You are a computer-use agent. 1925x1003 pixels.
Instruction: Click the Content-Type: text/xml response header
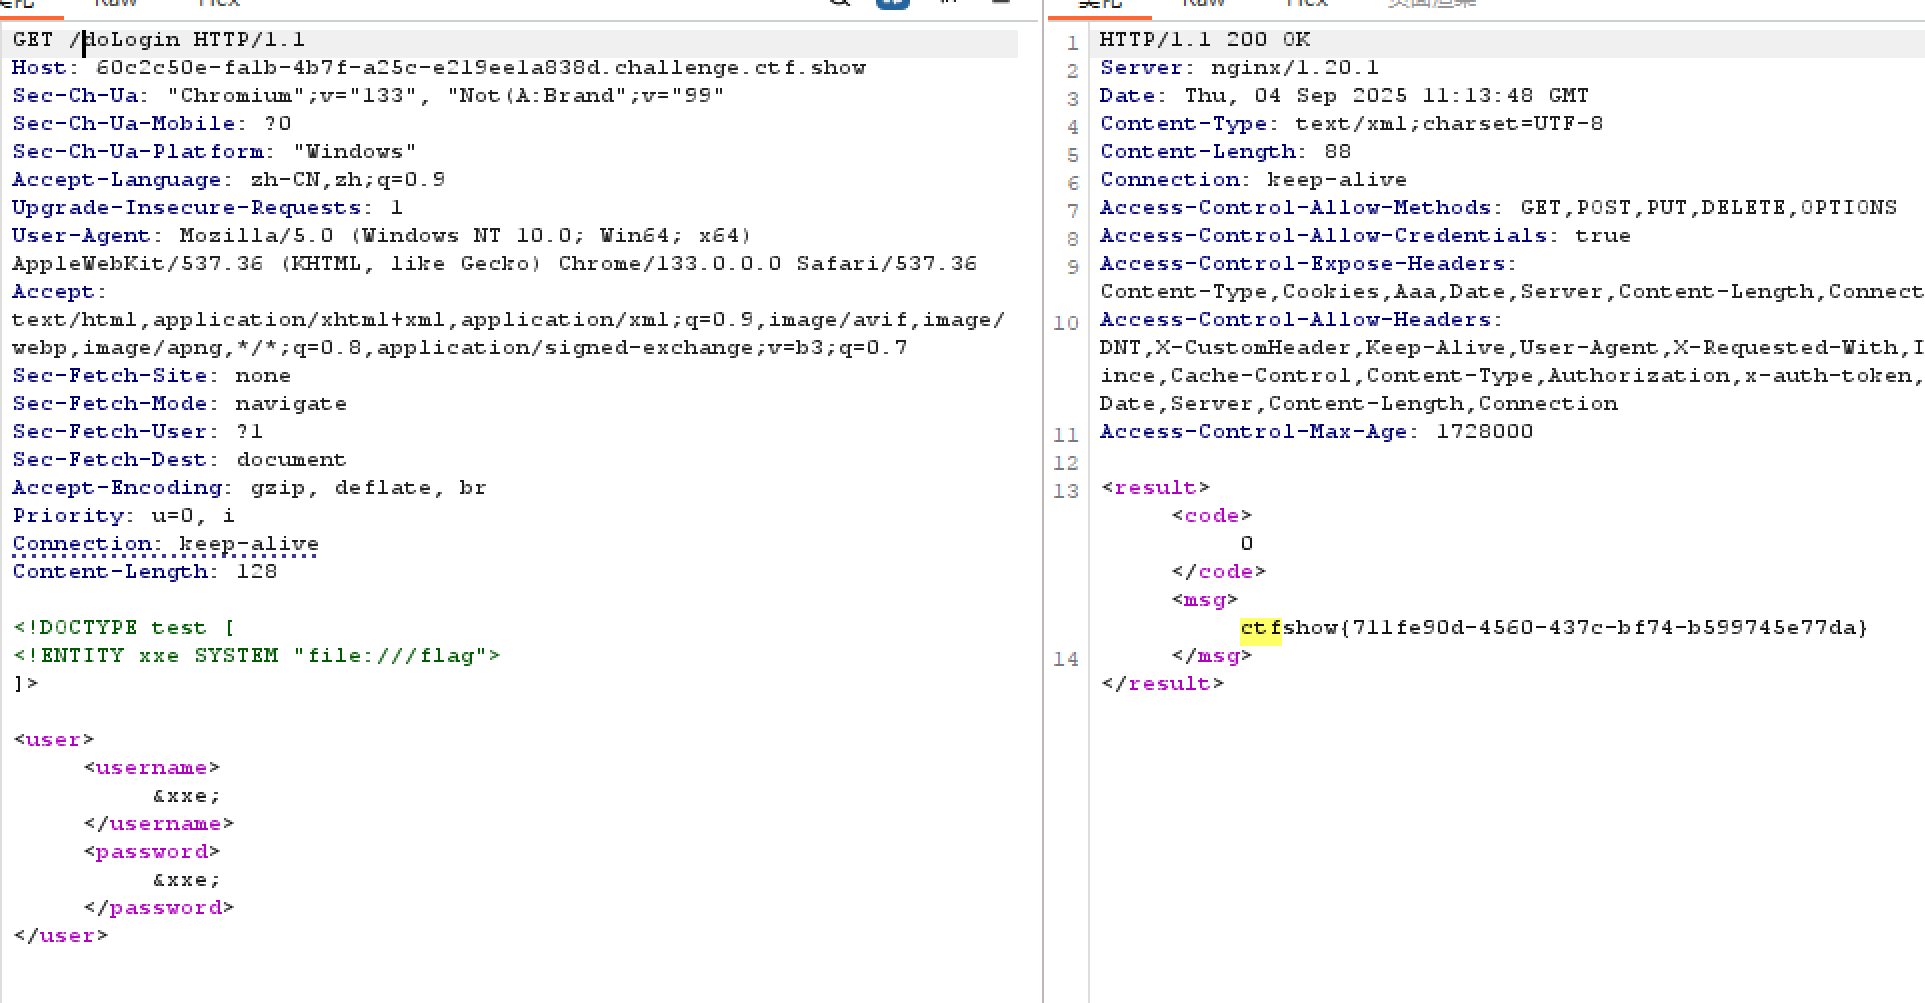click(1351, 124)
